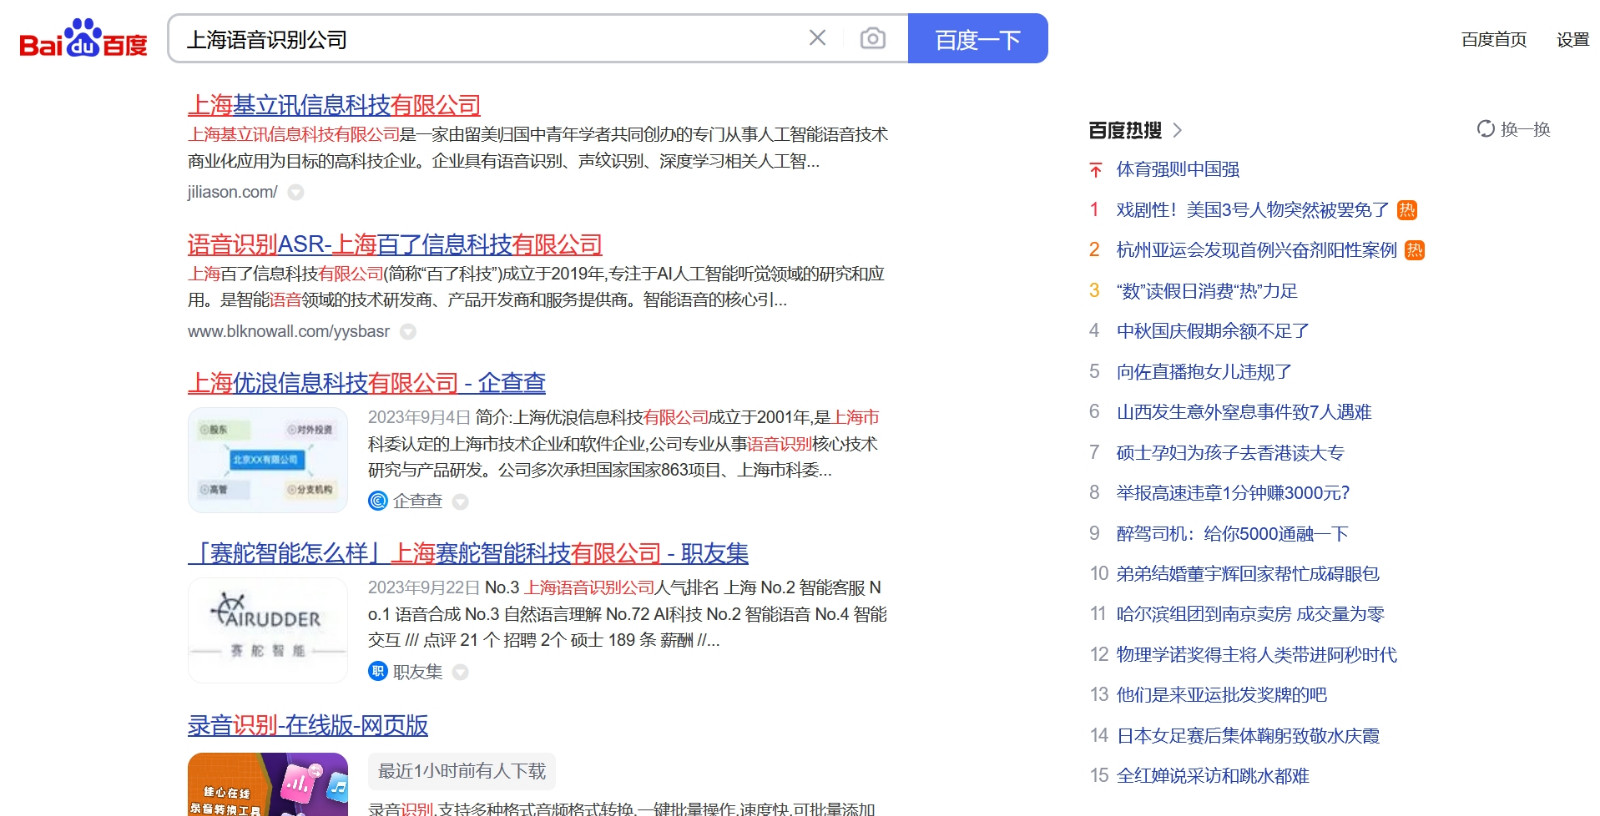Image resolution: width=1600 pixels, height=816 pixels.
Task: Open 上海优浪信息科技有限公司 - 企查查 result
Action: point(367,383)
